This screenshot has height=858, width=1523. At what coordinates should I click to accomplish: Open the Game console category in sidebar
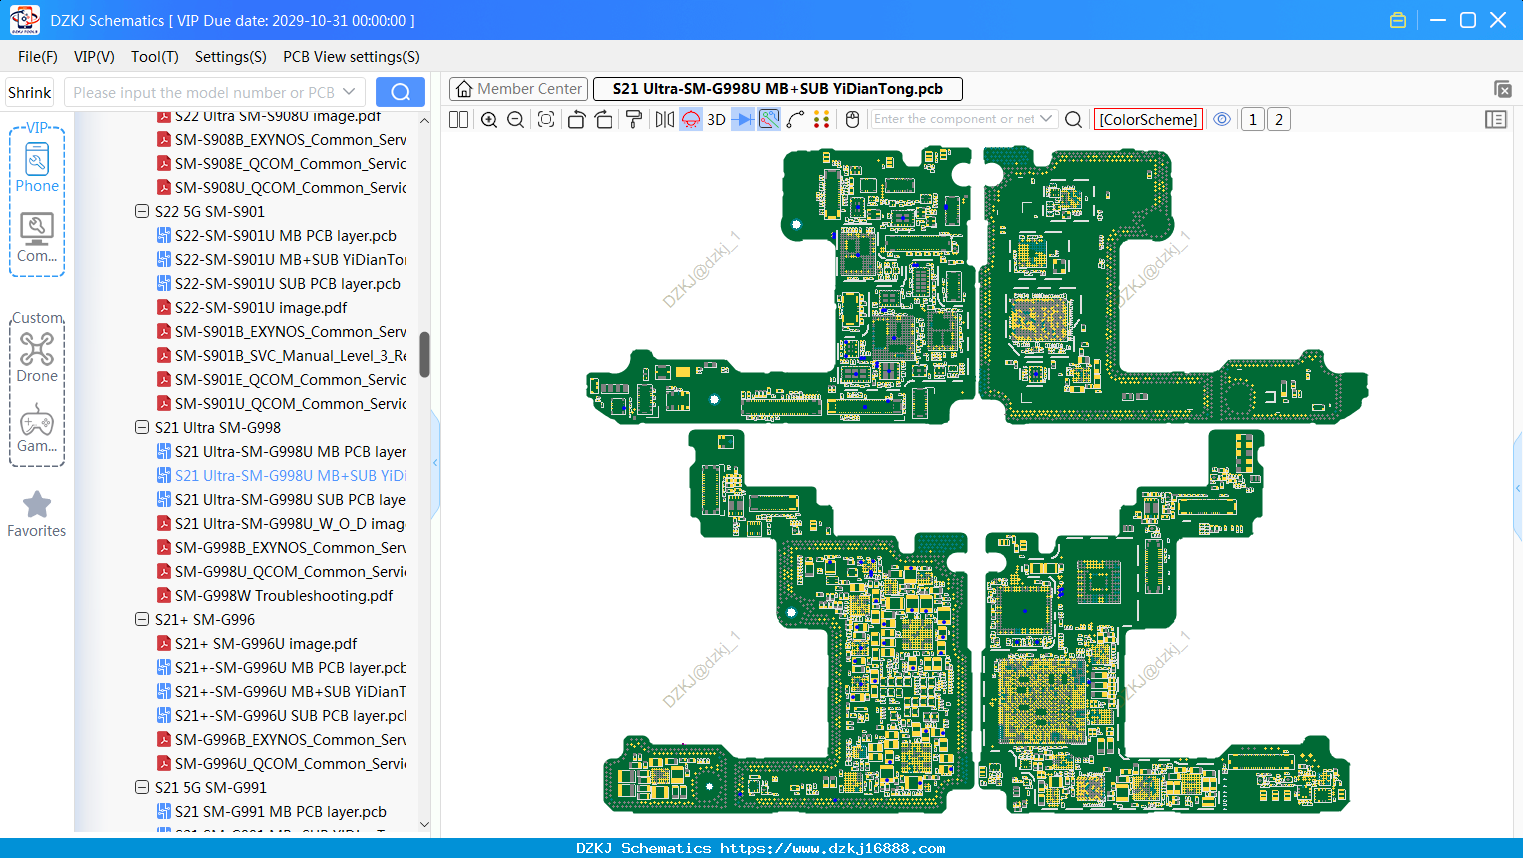pyautogui.click(x=37, y=428)
